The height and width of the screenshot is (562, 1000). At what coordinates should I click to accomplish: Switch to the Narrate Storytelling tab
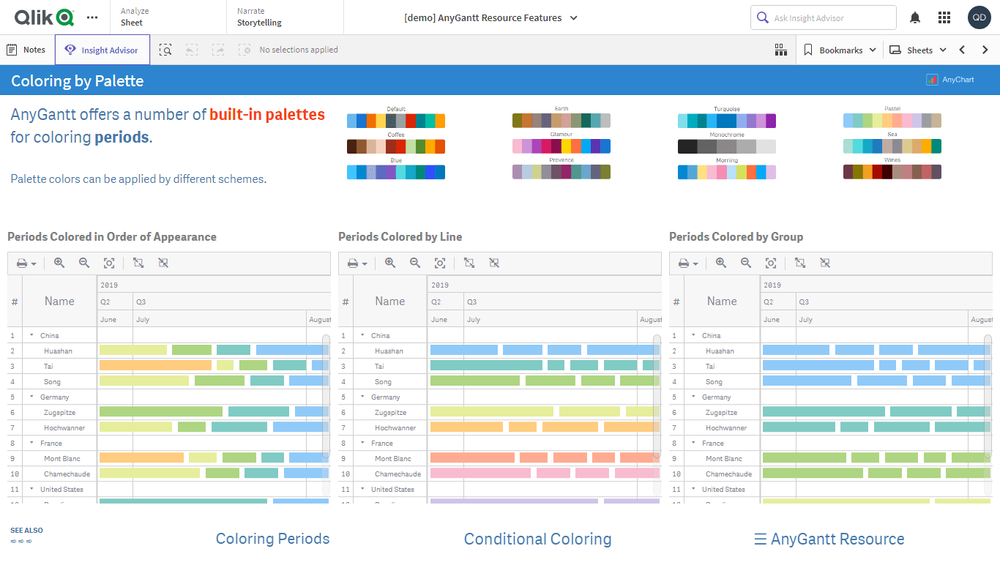[x=259, y=17]
